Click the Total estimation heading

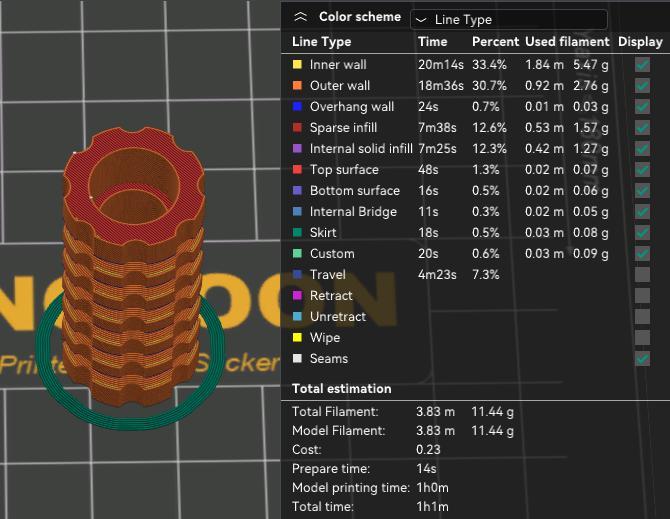341,388
